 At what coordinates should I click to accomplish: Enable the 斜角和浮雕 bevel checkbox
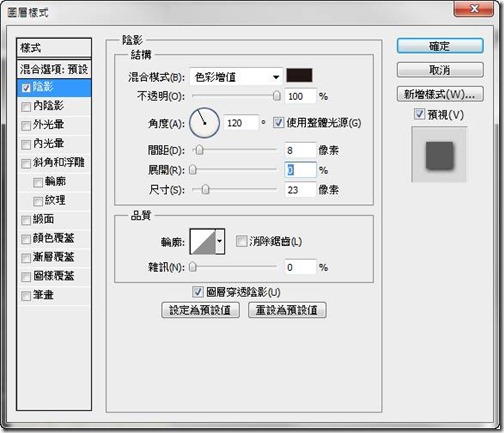[26, 164]
